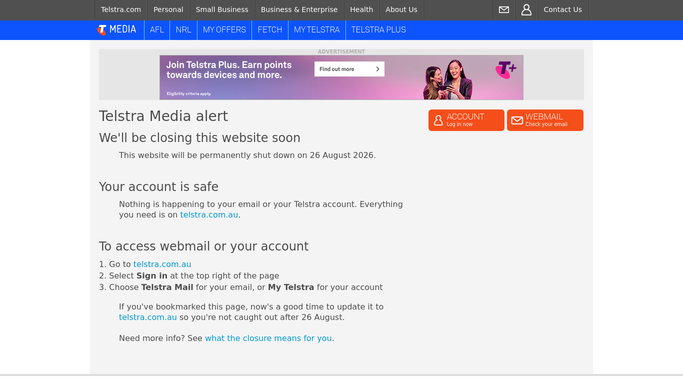Follow telstra.com.au link in bookmark note

[148, 317]
